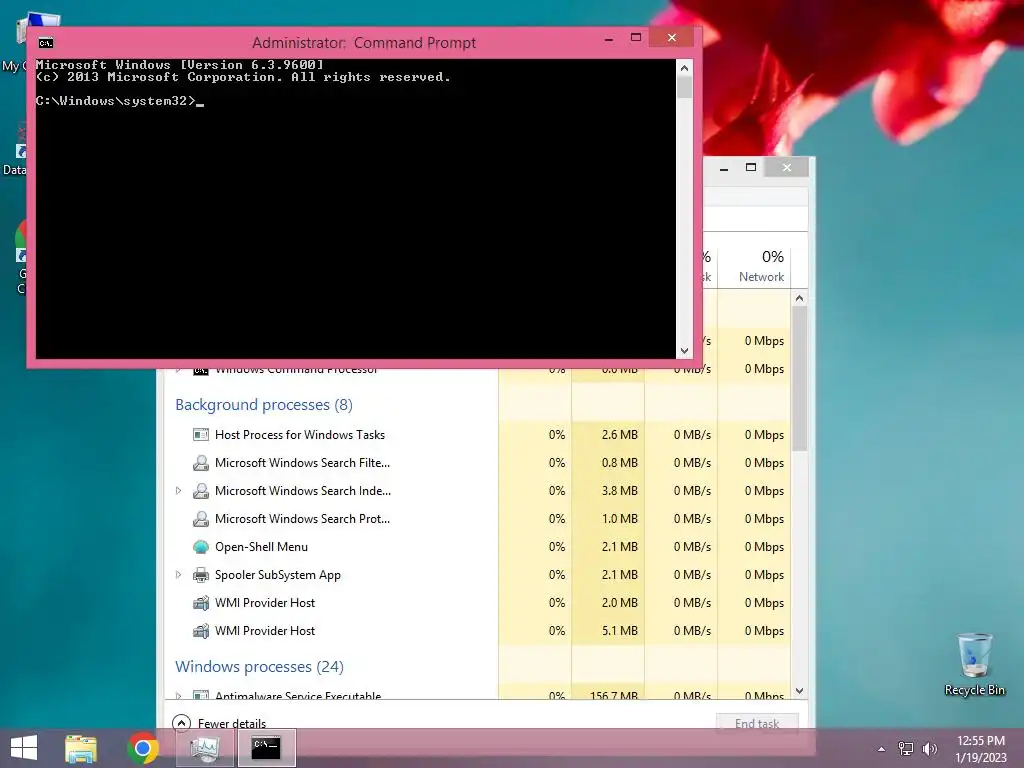Select the Open-Shell Menu row name
Image resolution: width=1024 pixels, height=768 pixels.
pos(261,547)
